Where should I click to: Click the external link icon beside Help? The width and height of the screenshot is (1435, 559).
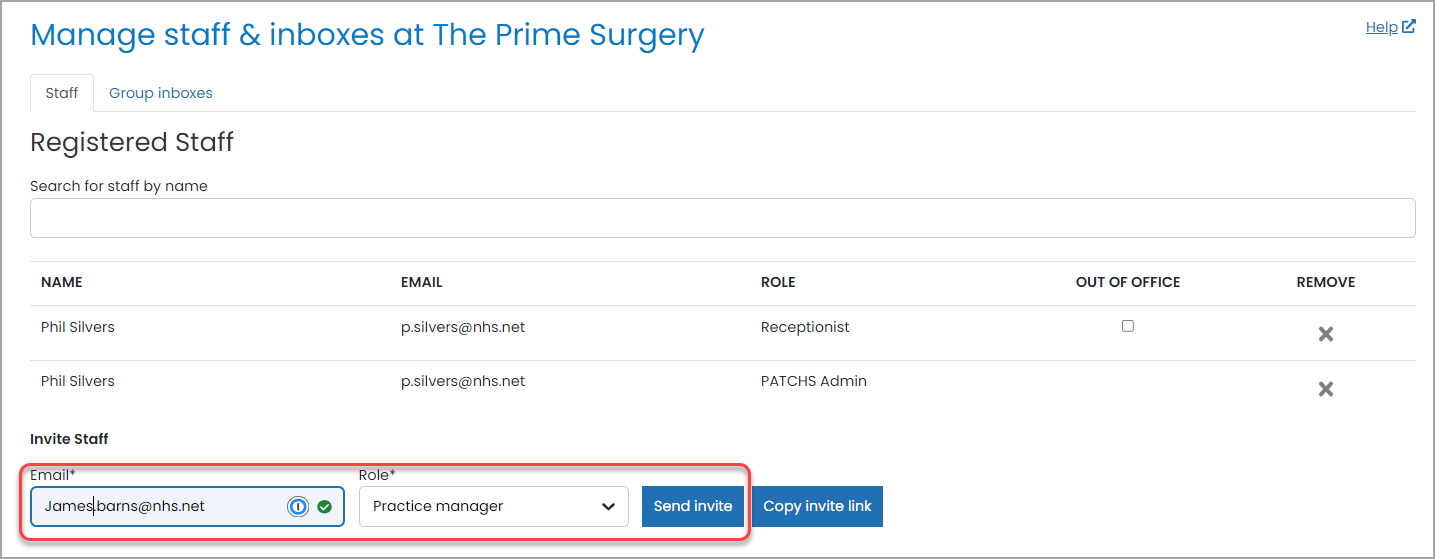tap(1409, 27)
